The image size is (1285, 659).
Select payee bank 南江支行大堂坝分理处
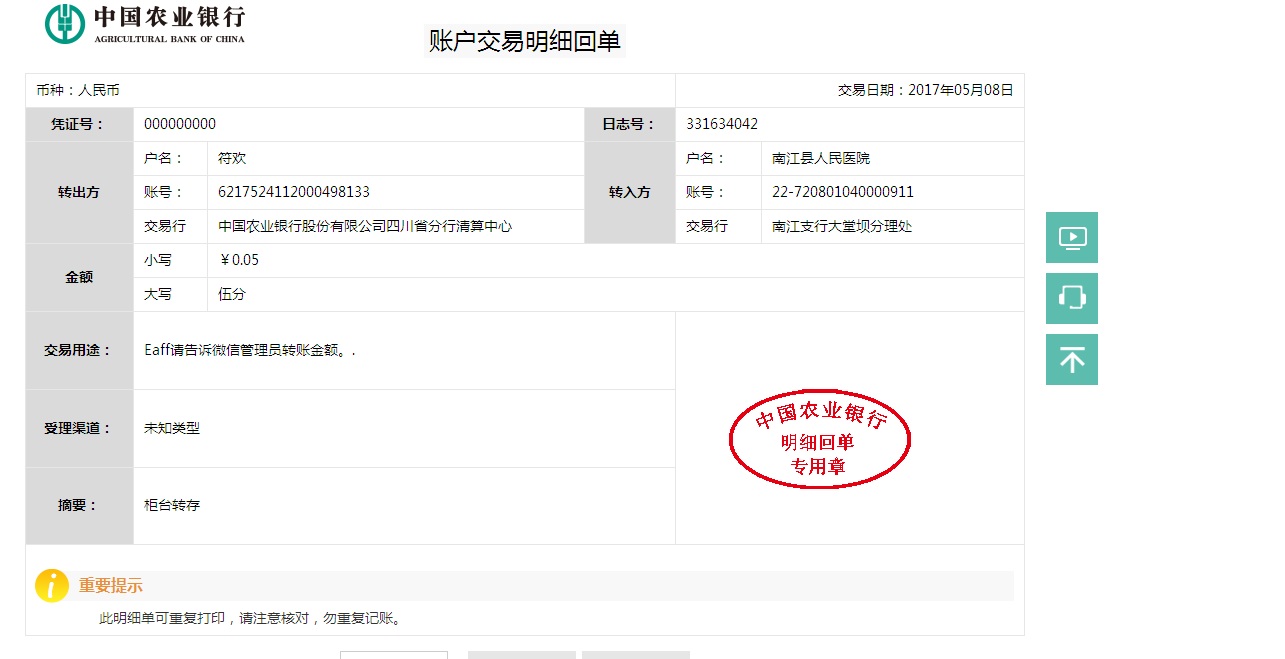pos(842,226)
